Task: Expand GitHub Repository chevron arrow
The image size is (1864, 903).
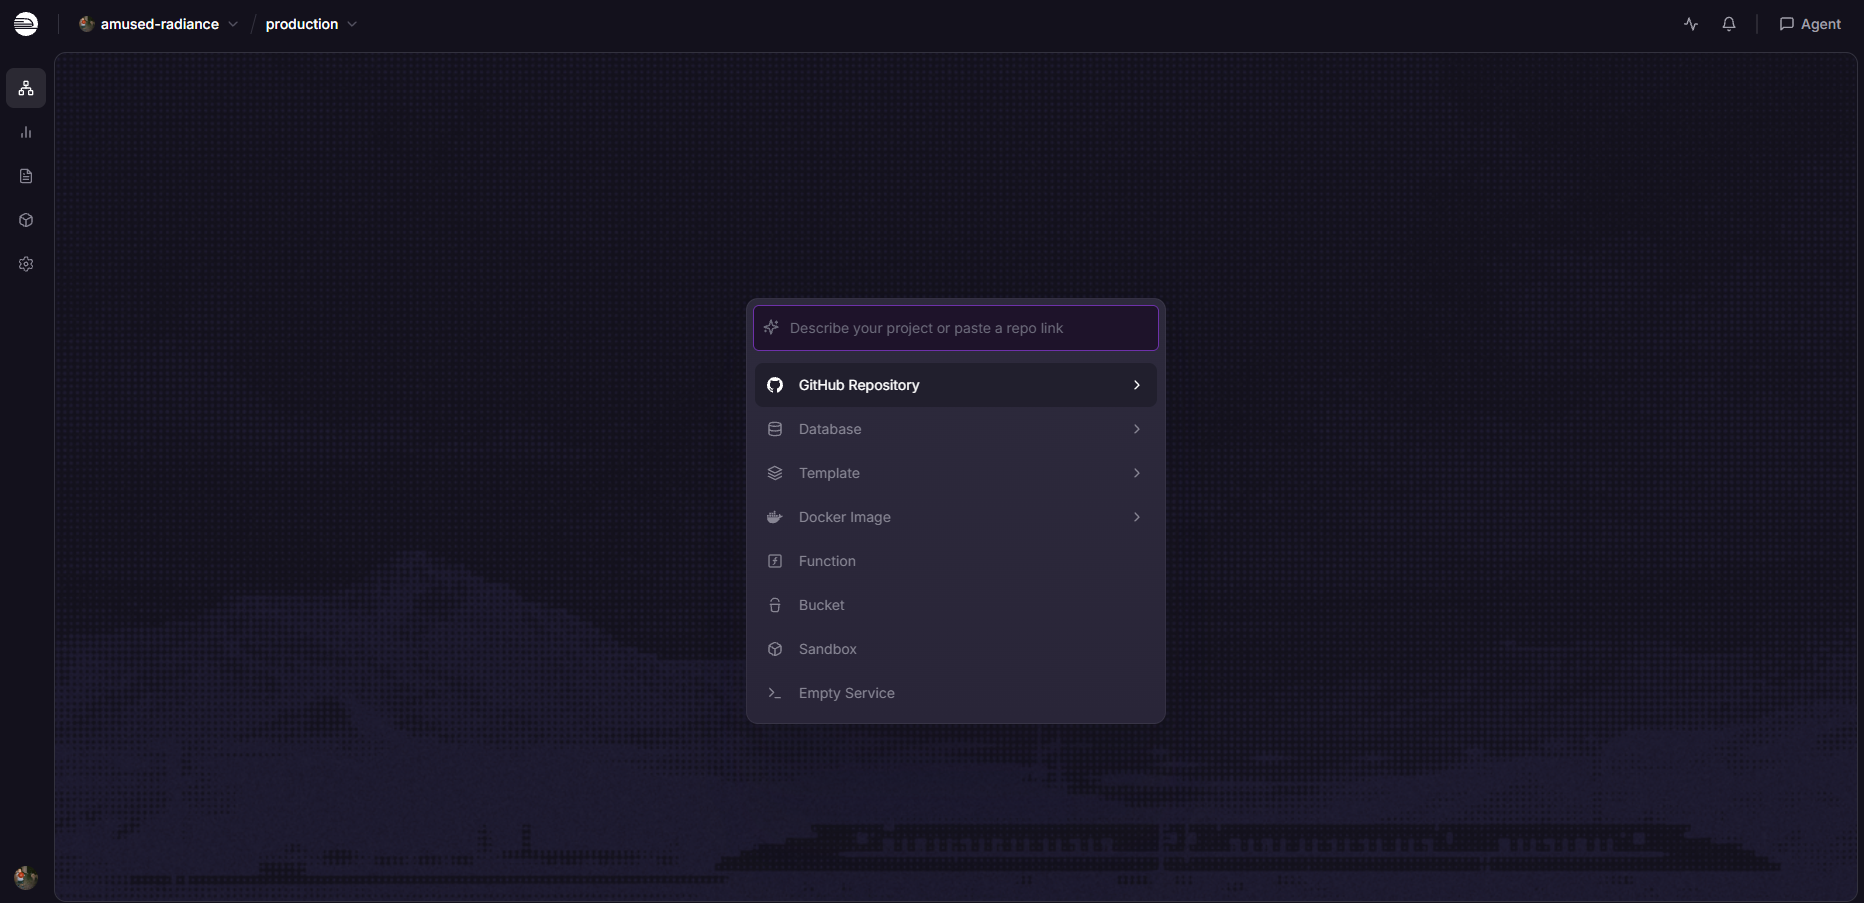Action: coord(1137,385)
